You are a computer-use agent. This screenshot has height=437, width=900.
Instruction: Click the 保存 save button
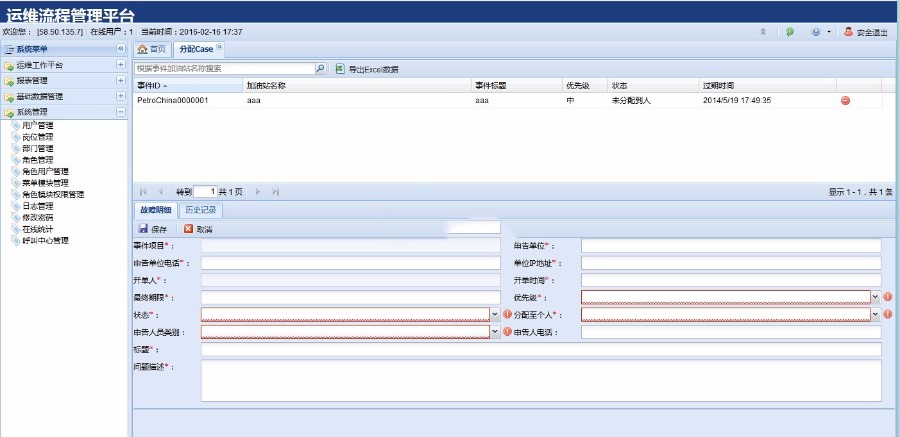[x=153, y=229]
